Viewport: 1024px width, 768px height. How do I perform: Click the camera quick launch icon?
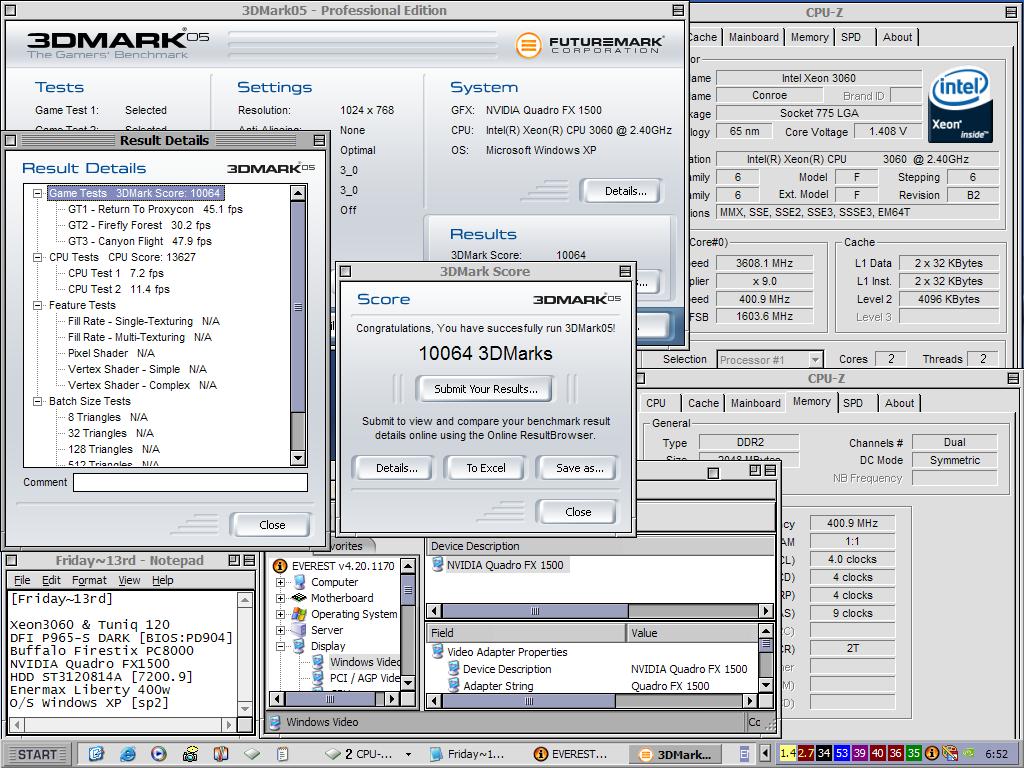190,754
